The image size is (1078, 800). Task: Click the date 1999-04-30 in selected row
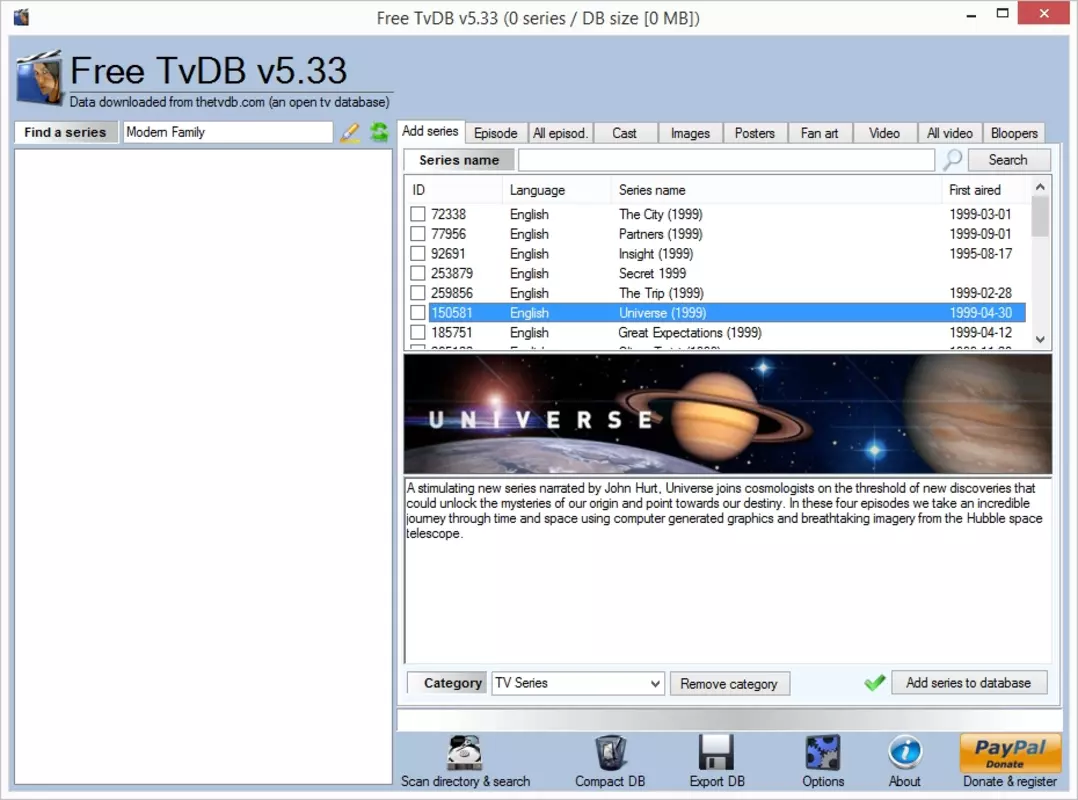(x=980, y=312)
